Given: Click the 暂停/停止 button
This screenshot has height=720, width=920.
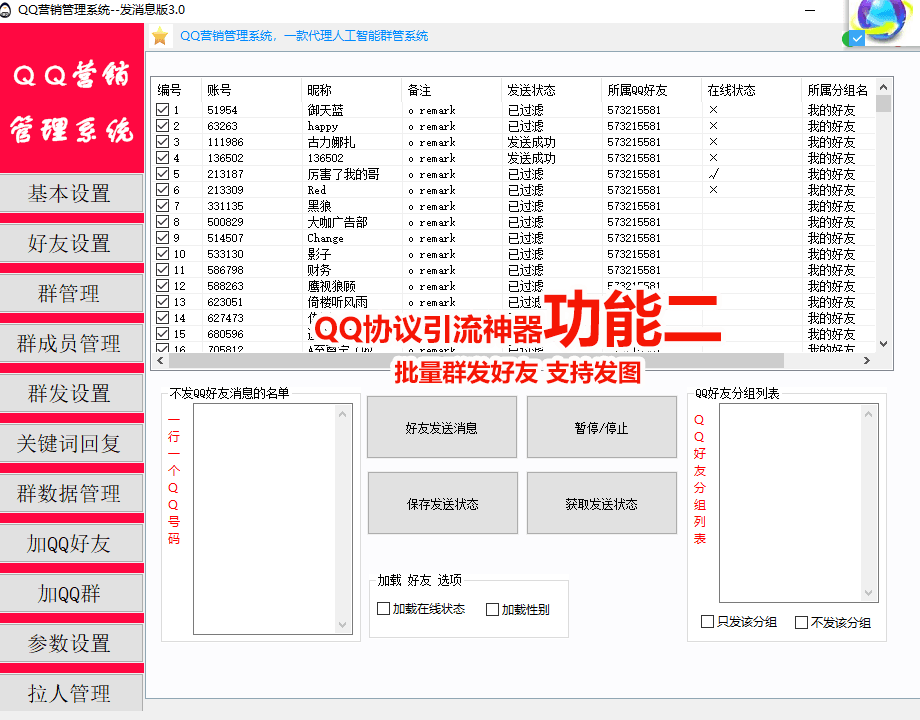Looking at the screenshot, I should coord(601,427).
